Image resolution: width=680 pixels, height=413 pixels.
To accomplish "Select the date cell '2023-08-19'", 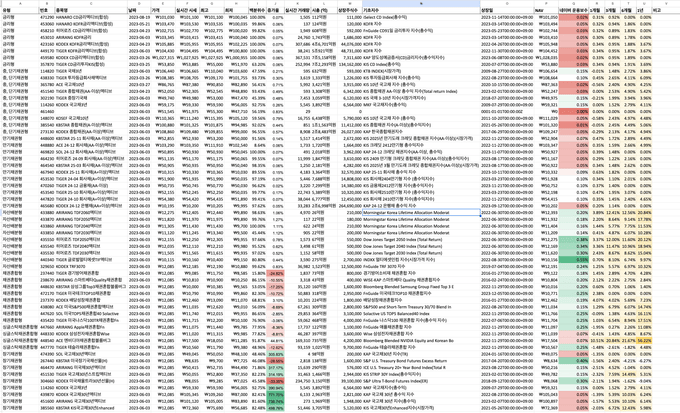I will pos(139,17).
